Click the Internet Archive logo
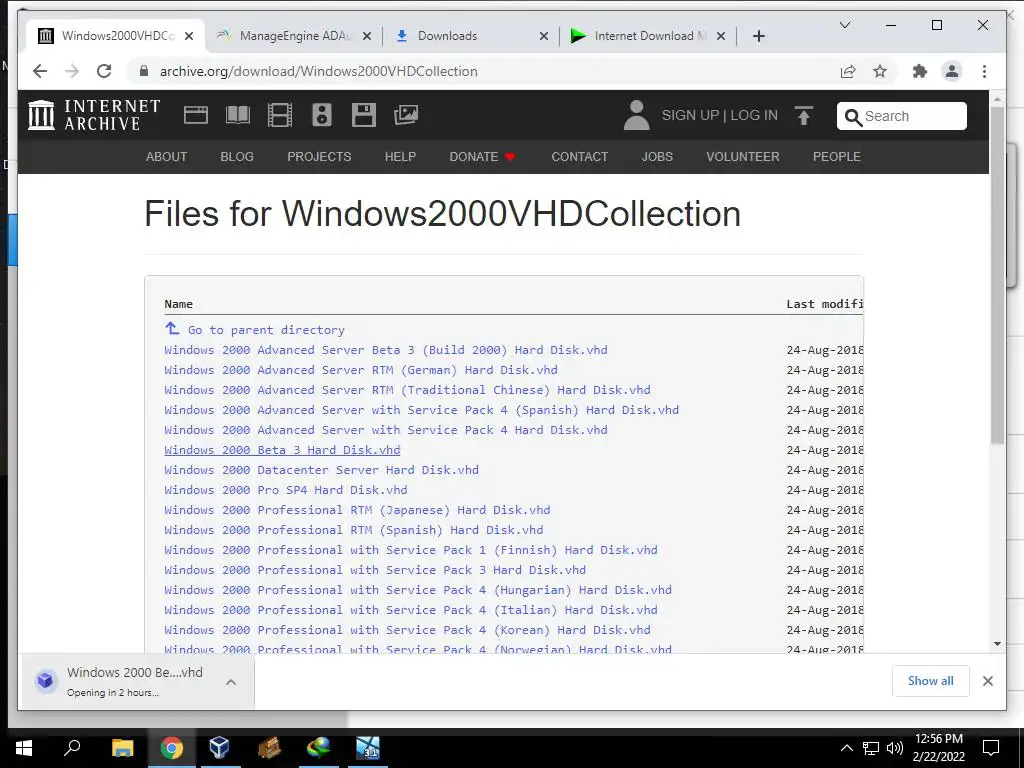The width and height of the screenshot is (1024, 768). (93, 115)
